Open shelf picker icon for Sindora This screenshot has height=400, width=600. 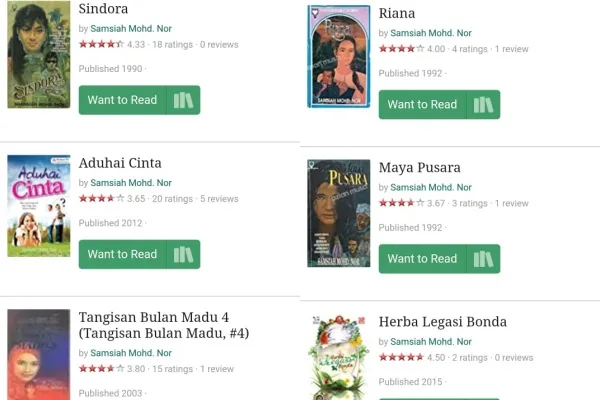(183, 100)
